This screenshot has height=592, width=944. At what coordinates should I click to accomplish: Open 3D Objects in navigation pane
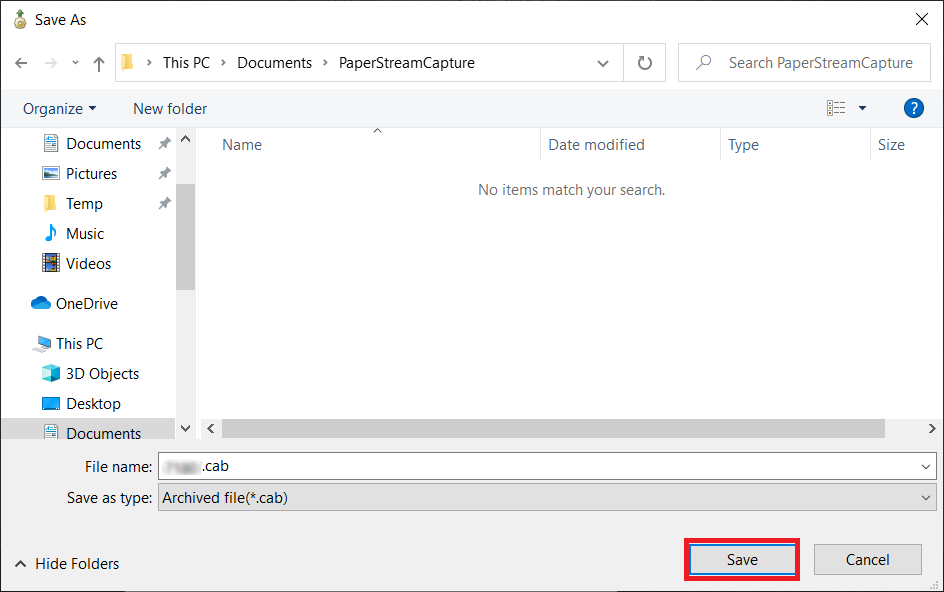click(x=102, y=373)
